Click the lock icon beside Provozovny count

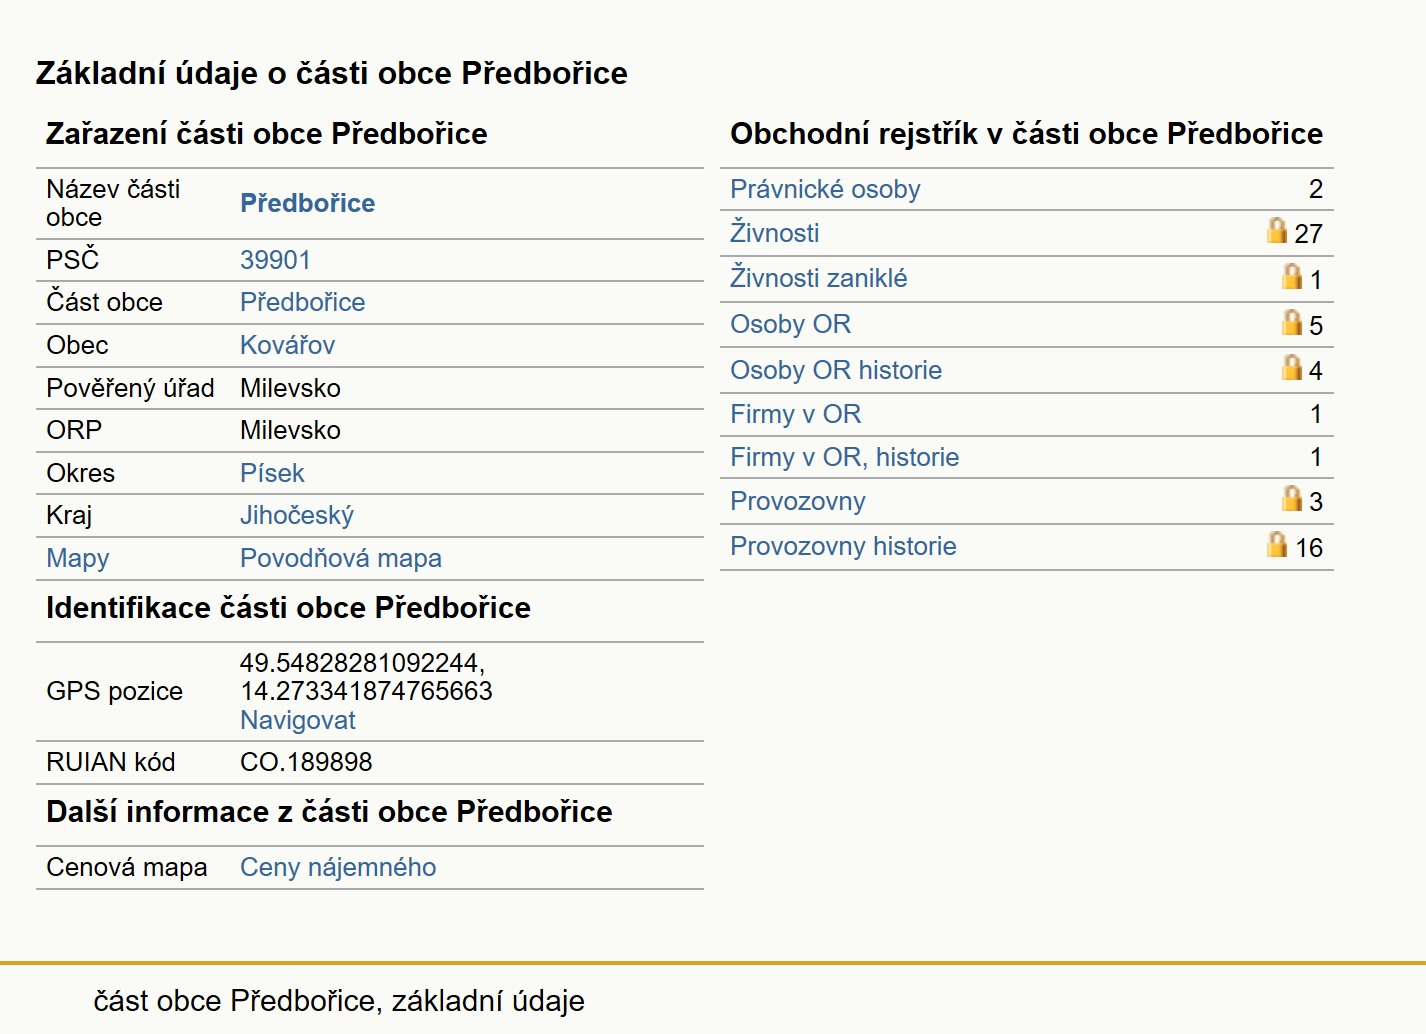point(1292,498)
